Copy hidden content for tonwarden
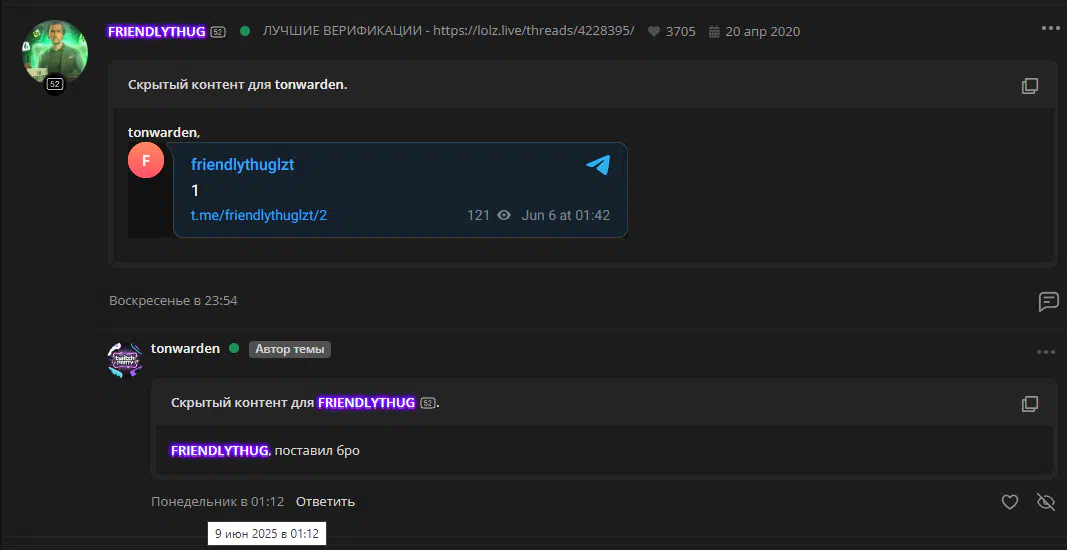The width and height of the screenshot is (1067, 550). [x=1030, y=86]
